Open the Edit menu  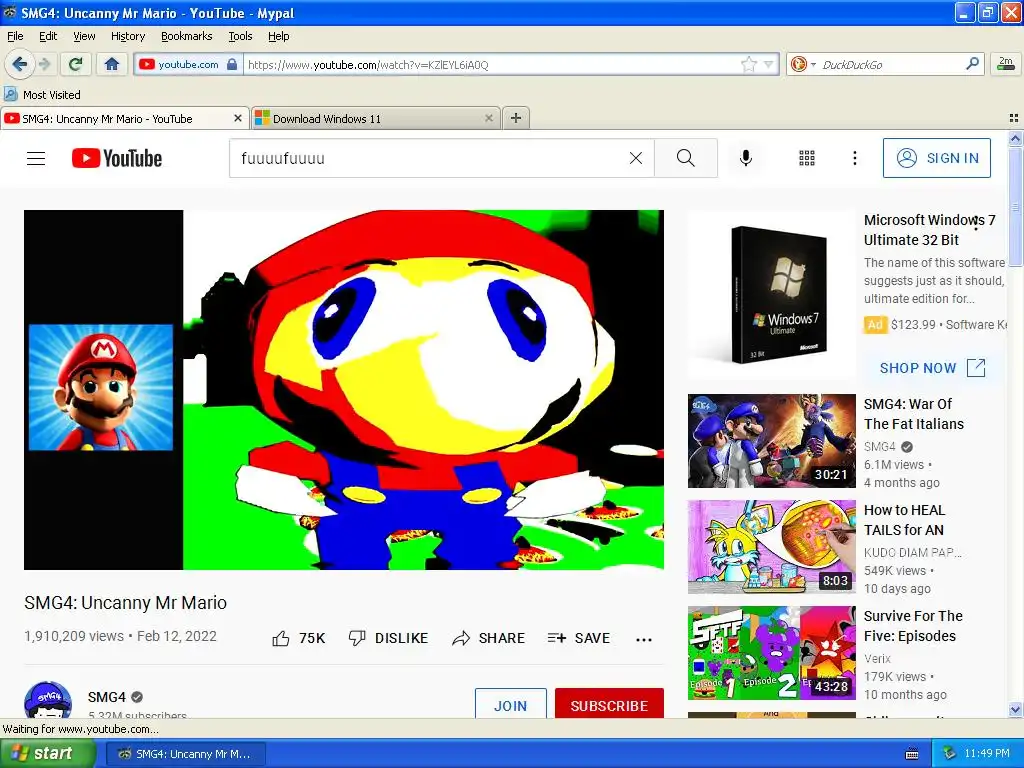pos(48,36)
